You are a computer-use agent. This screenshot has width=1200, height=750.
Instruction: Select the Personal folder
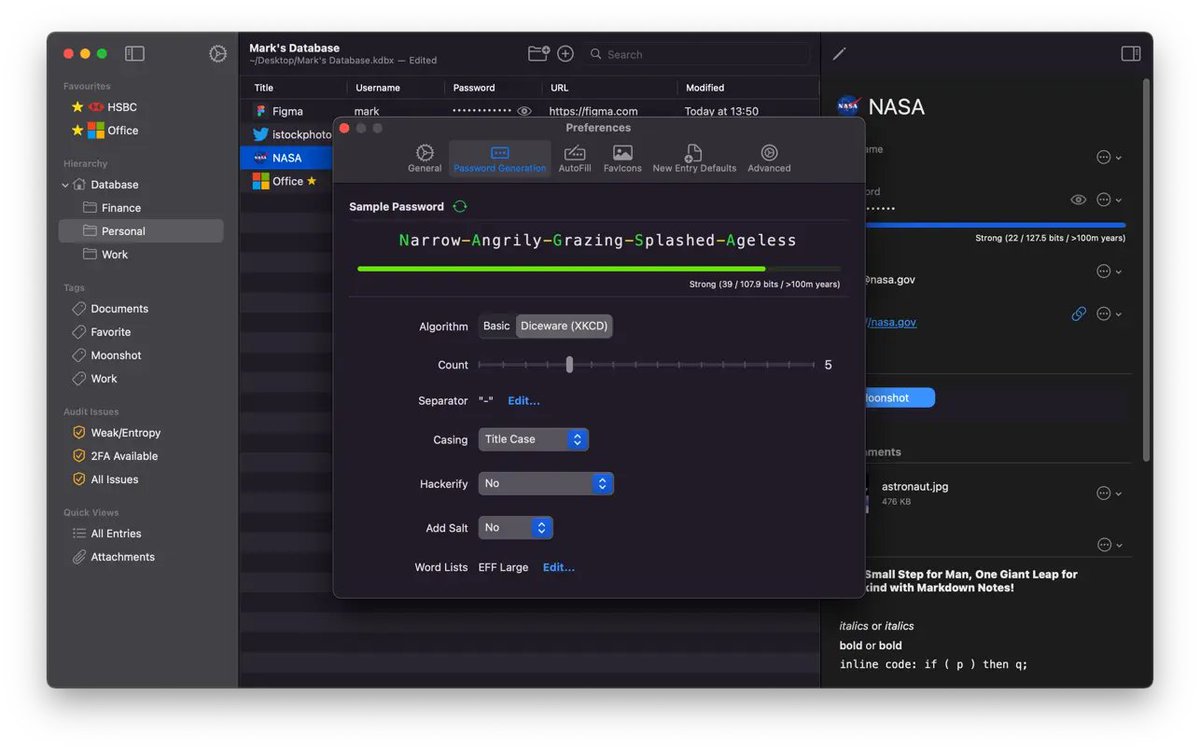coord(141,231)
